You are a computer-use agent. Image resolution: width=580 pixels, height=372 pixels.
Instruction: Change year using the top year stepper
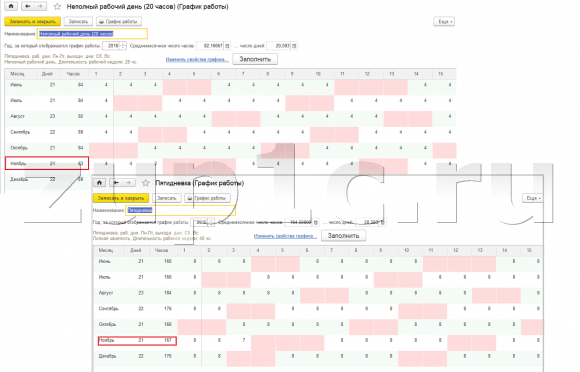(x=123, y=46)
